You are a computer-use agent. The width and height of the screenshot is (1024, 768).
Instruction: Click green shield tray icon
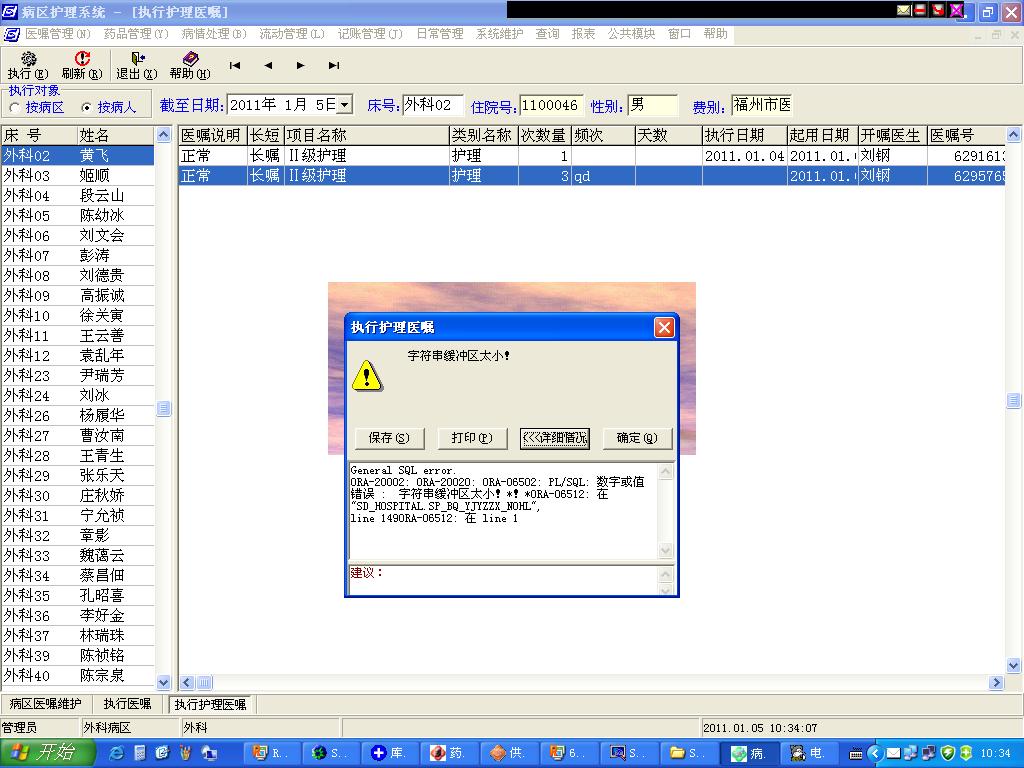(x=950, y=753)
